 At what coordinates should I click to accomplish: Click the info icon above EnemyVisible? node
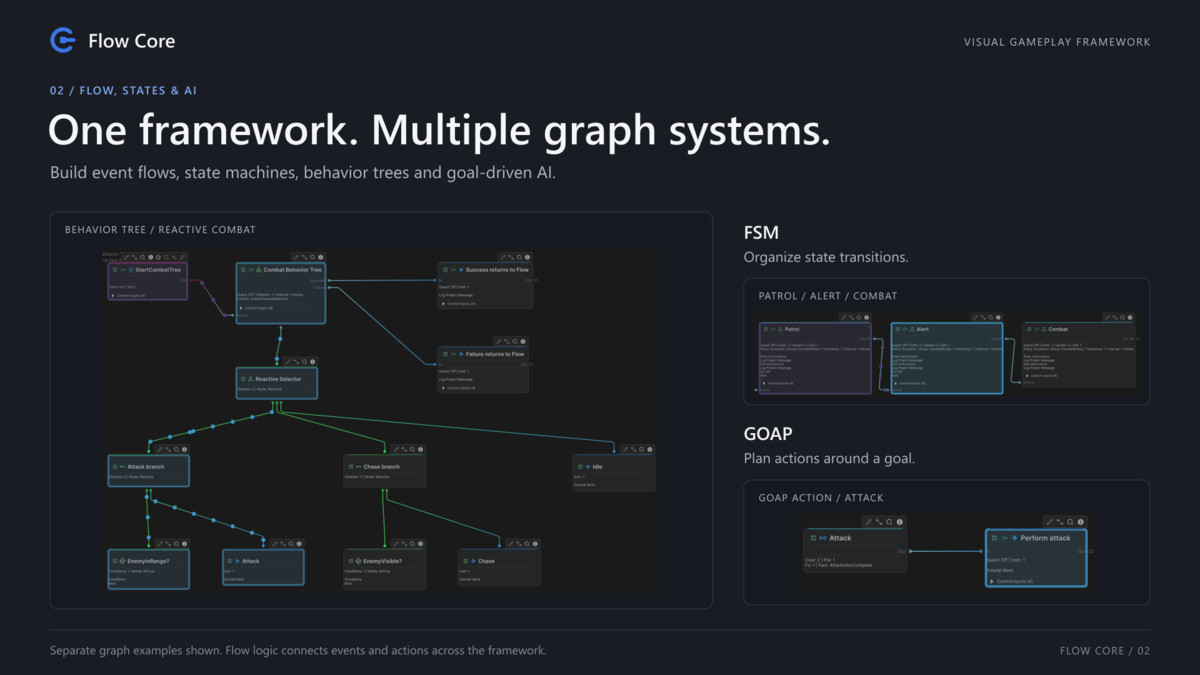pos(421,544)
